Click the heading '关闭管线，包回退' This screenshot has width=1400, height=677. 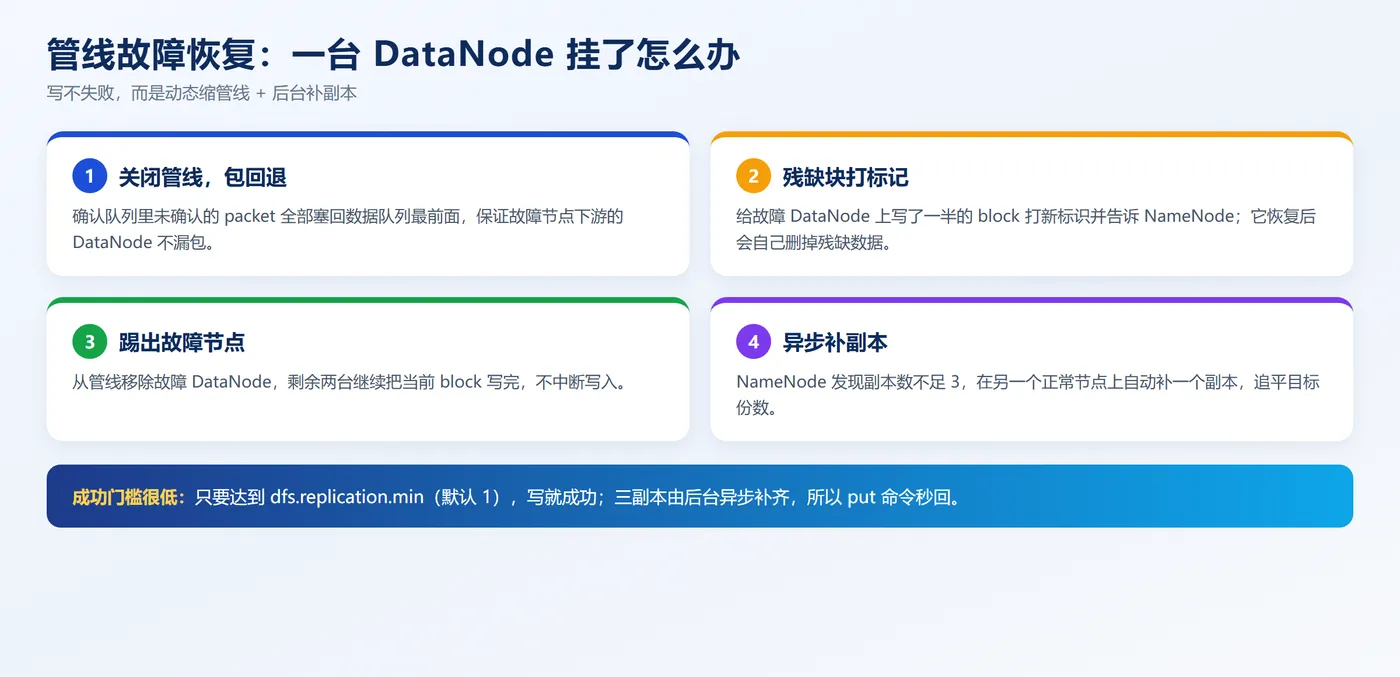pyautogui.click(x=203, y=178)
